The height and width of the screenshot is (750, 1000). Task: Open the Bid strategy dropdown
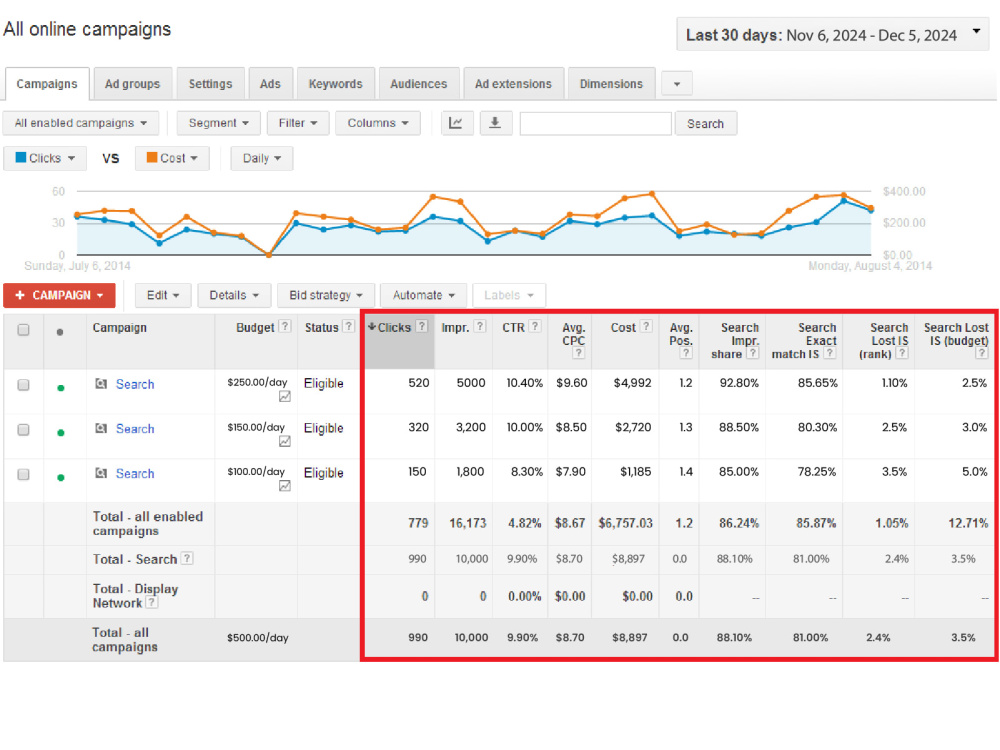326,295
